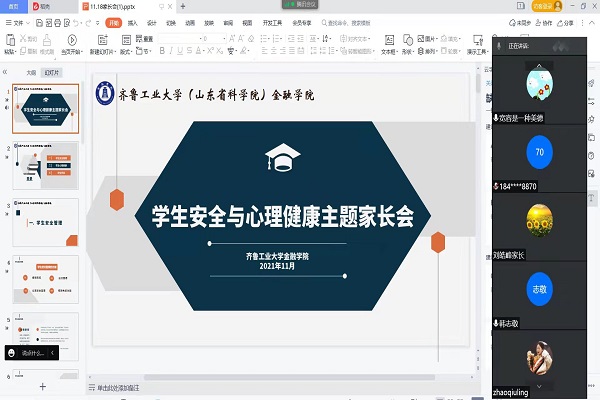Click the Text Box (文本框) icon
Viewport: 600px width, 400px height.
pos(389,40)
